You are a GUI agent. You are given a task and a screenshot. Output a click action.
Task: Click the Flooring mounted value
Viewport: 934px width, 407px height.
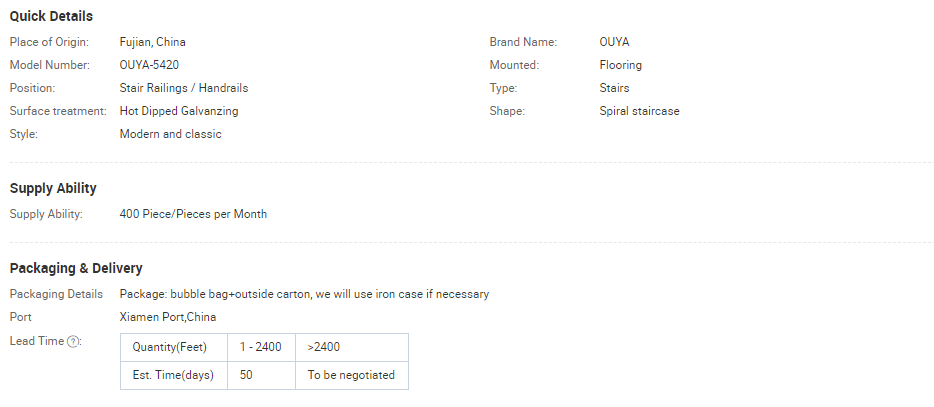(620, 65)
